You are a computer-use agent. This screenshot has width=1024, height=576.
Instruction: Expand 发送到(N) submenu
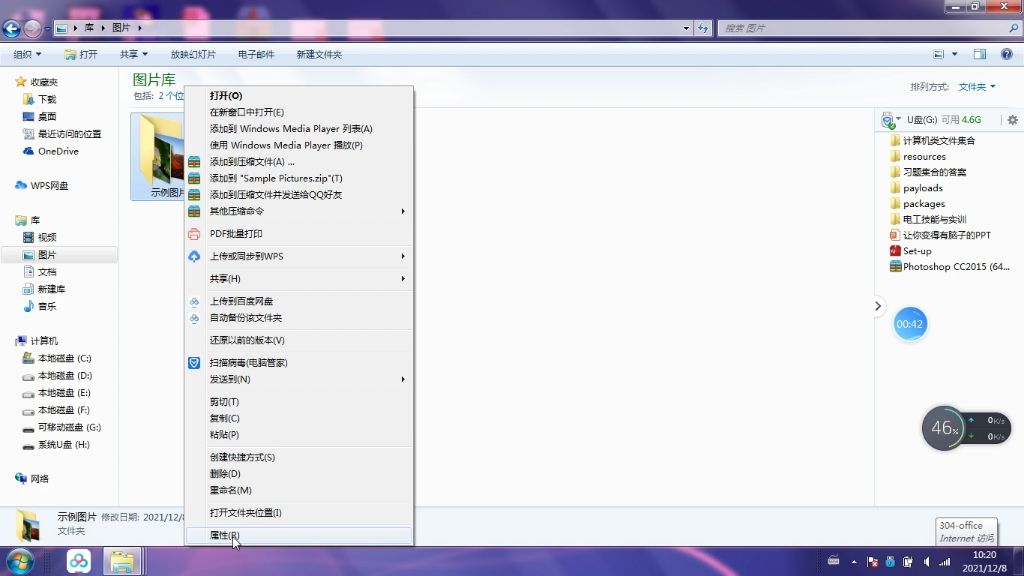[299, 379]
